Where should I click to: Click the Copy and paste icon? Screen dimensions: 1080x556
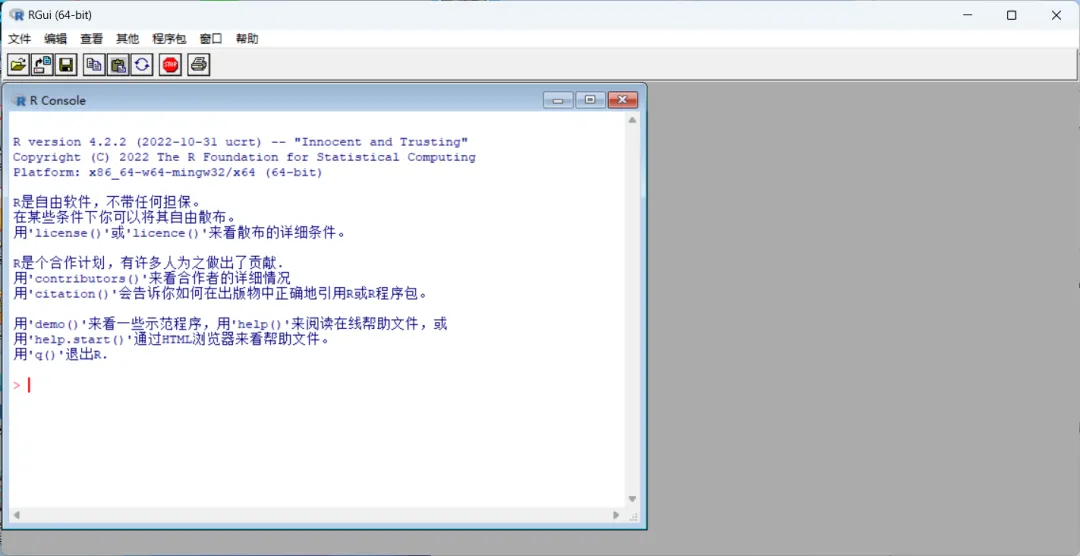(x=142, y=65)
